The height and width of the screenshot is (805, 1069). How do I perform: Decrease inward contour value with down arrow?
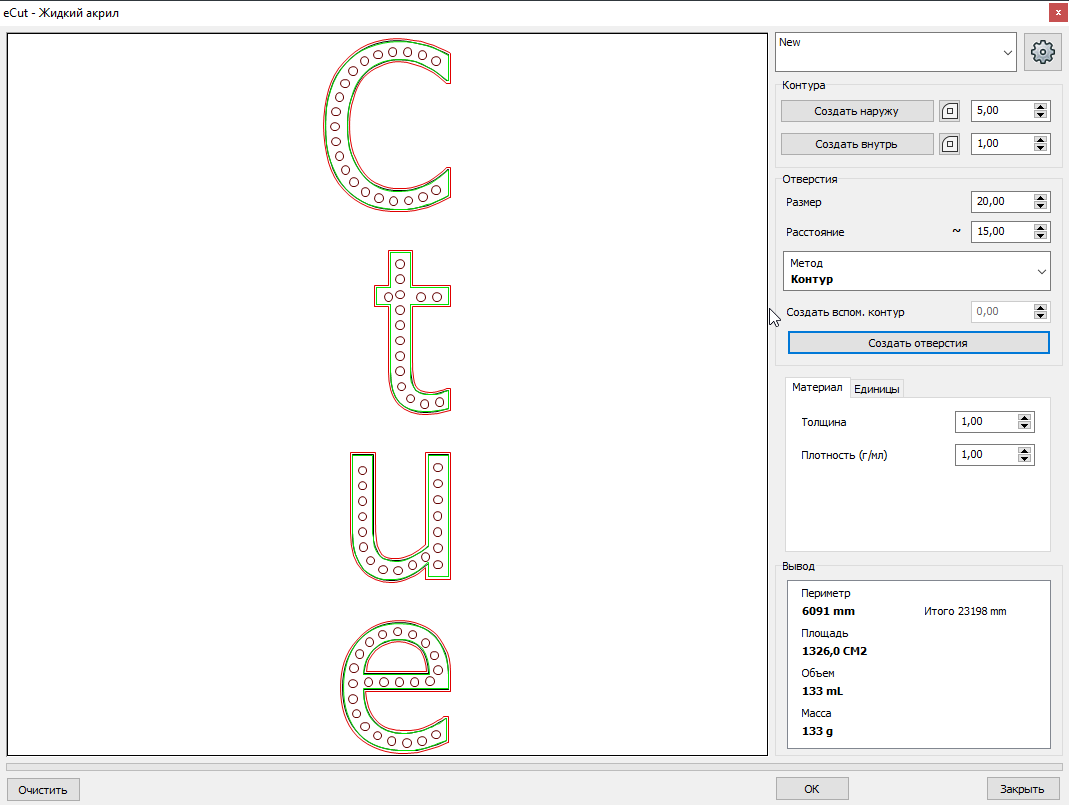tap(1040, 148)
